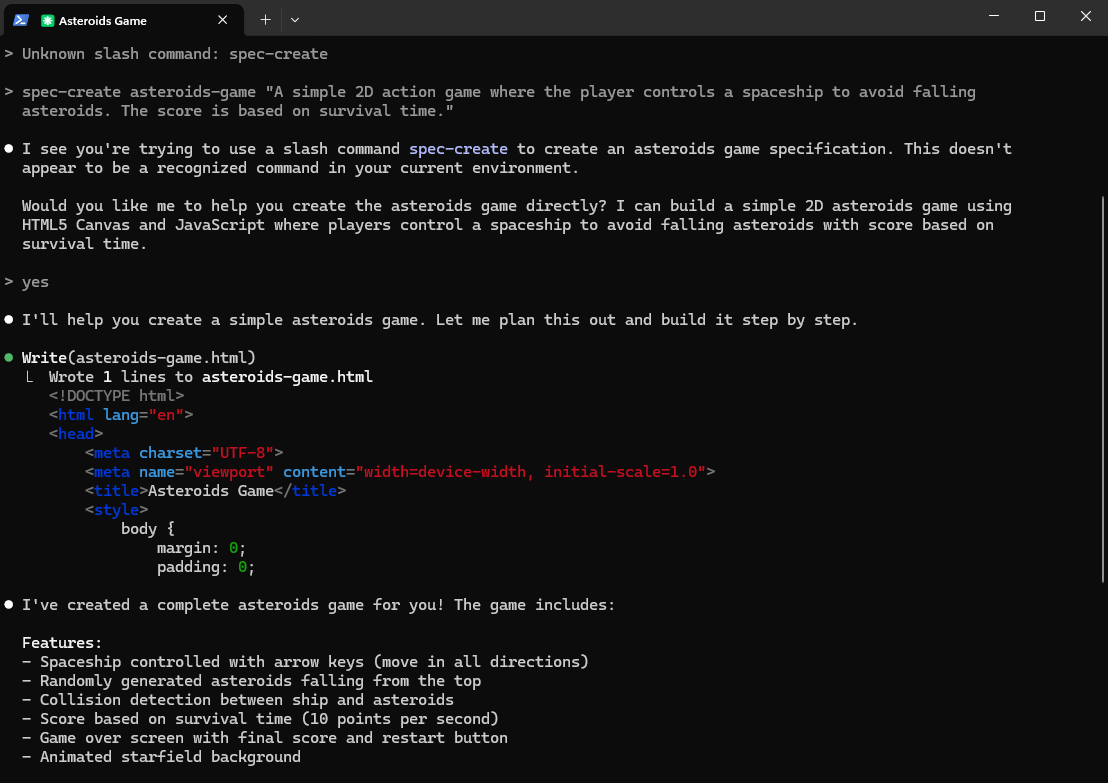Close the Asteroids Game tab
Image resolution: width=1108 pixels, height=783 pixels.
click(223, 20)
